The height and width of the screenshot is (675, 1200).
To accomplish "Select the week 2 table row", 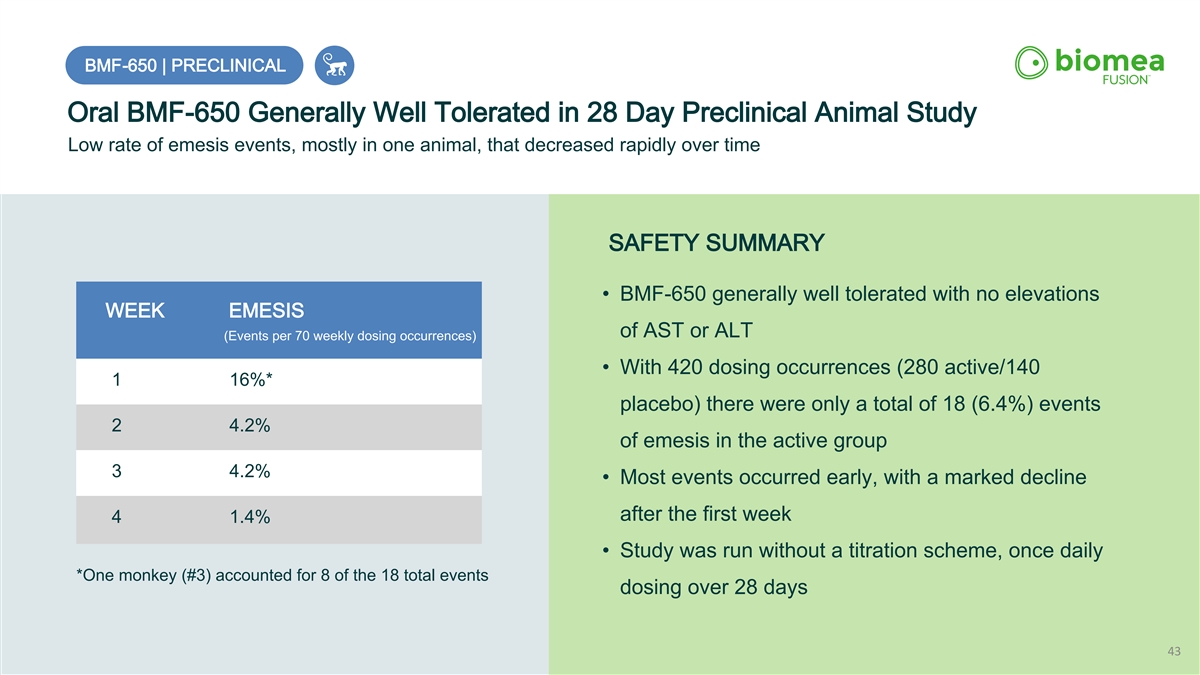I will [278, 427].
